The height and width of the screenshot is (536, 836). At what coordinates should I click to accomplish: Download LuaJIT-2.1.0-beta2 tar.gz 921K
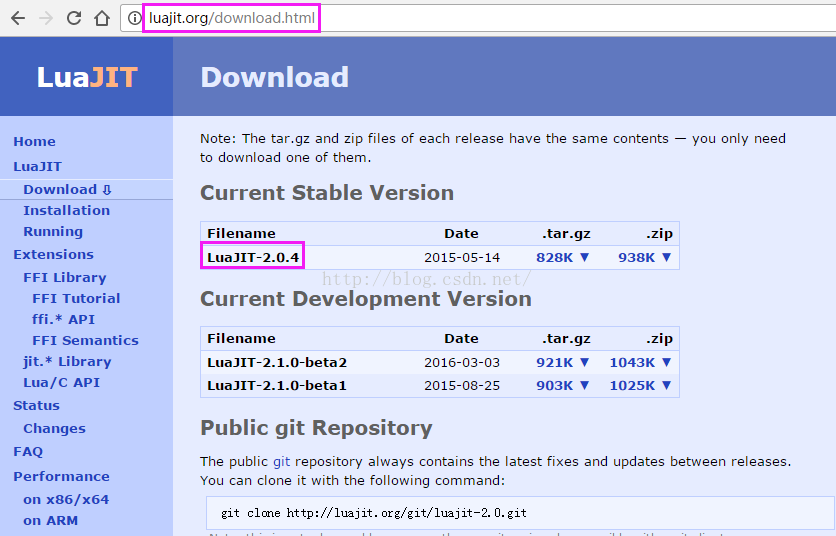click(562, 362)
